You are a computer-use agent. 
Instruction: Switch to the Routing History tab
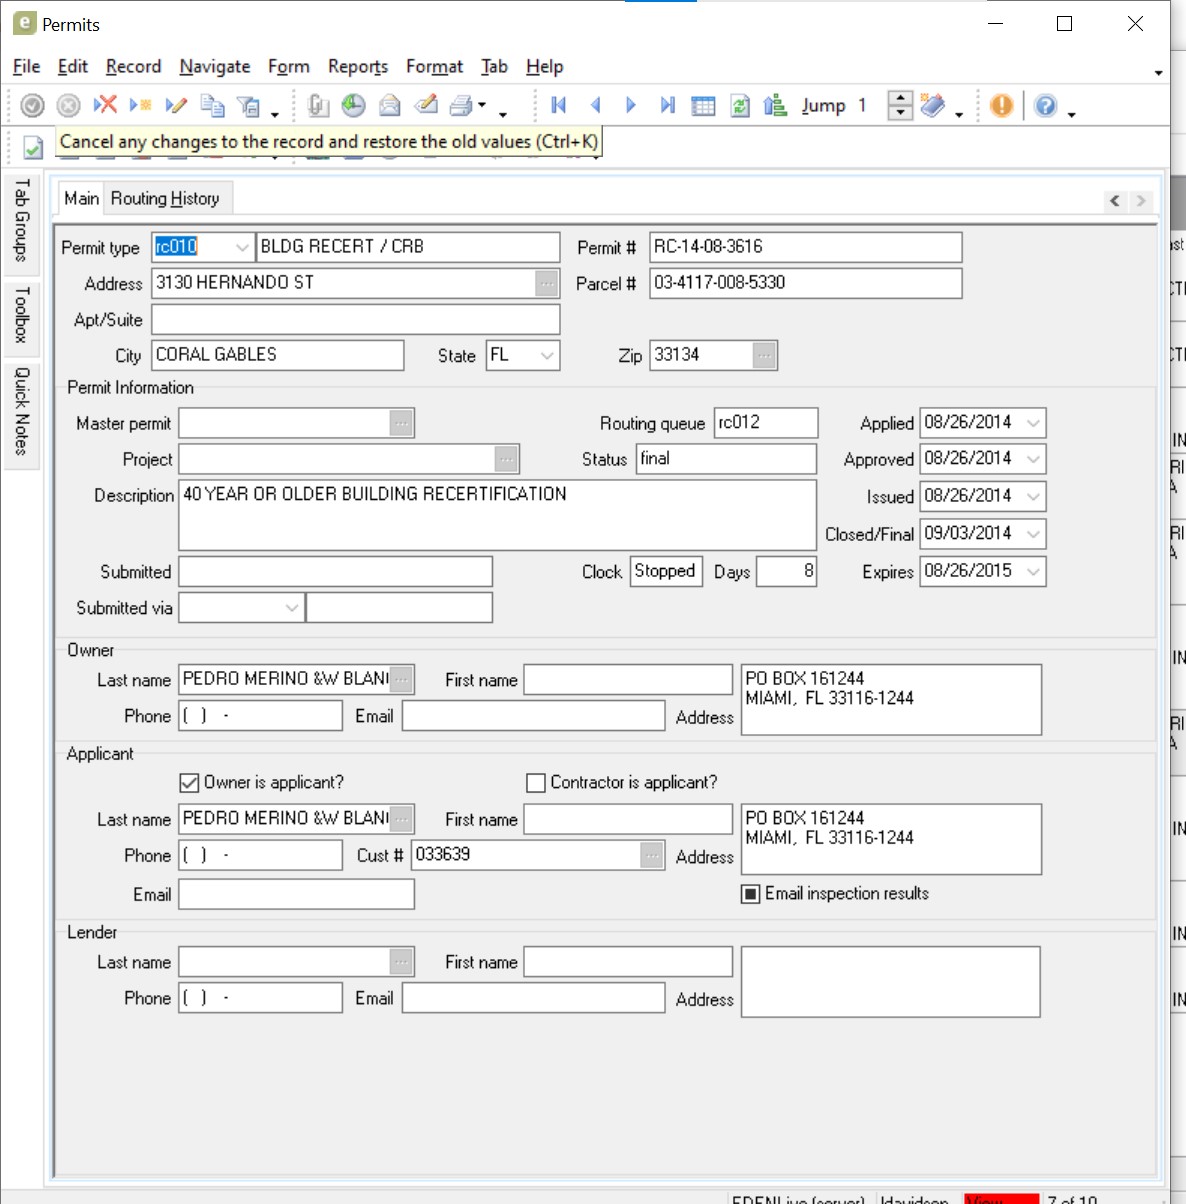(x=165, y=199)
